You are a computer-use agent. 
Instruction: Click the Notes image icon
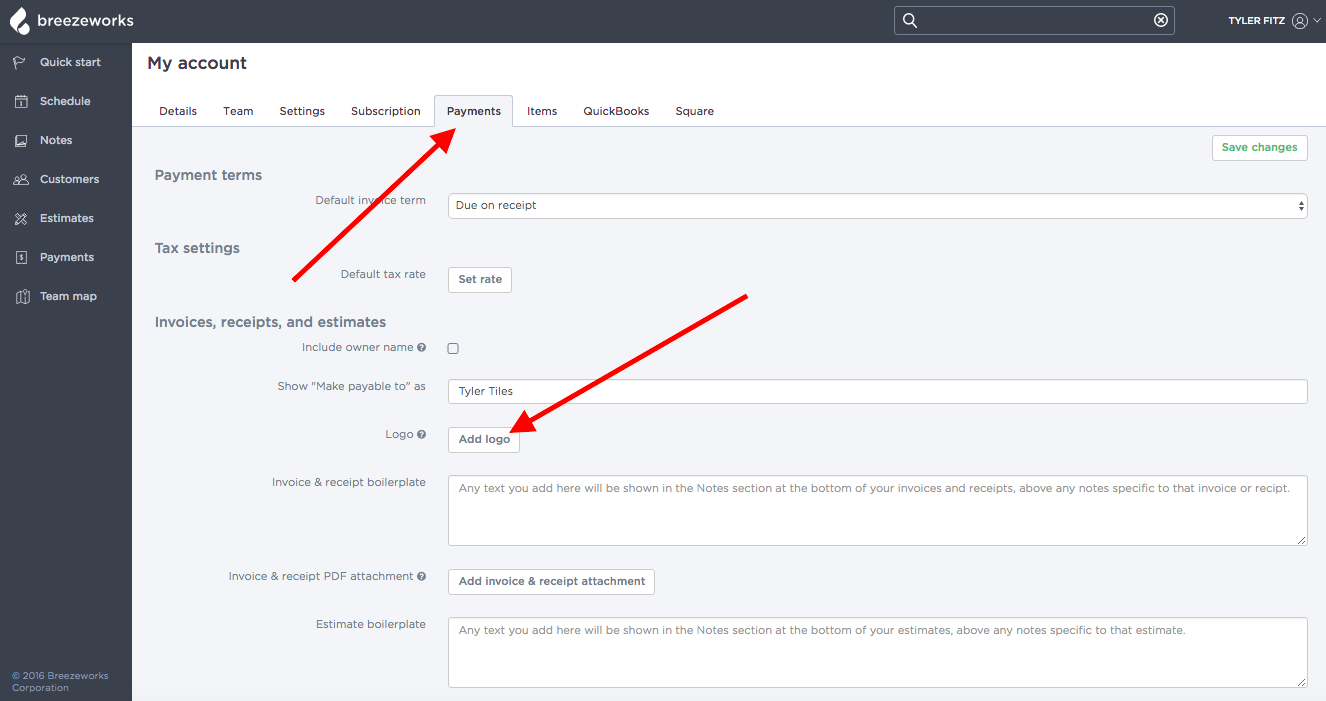(20, 140)
